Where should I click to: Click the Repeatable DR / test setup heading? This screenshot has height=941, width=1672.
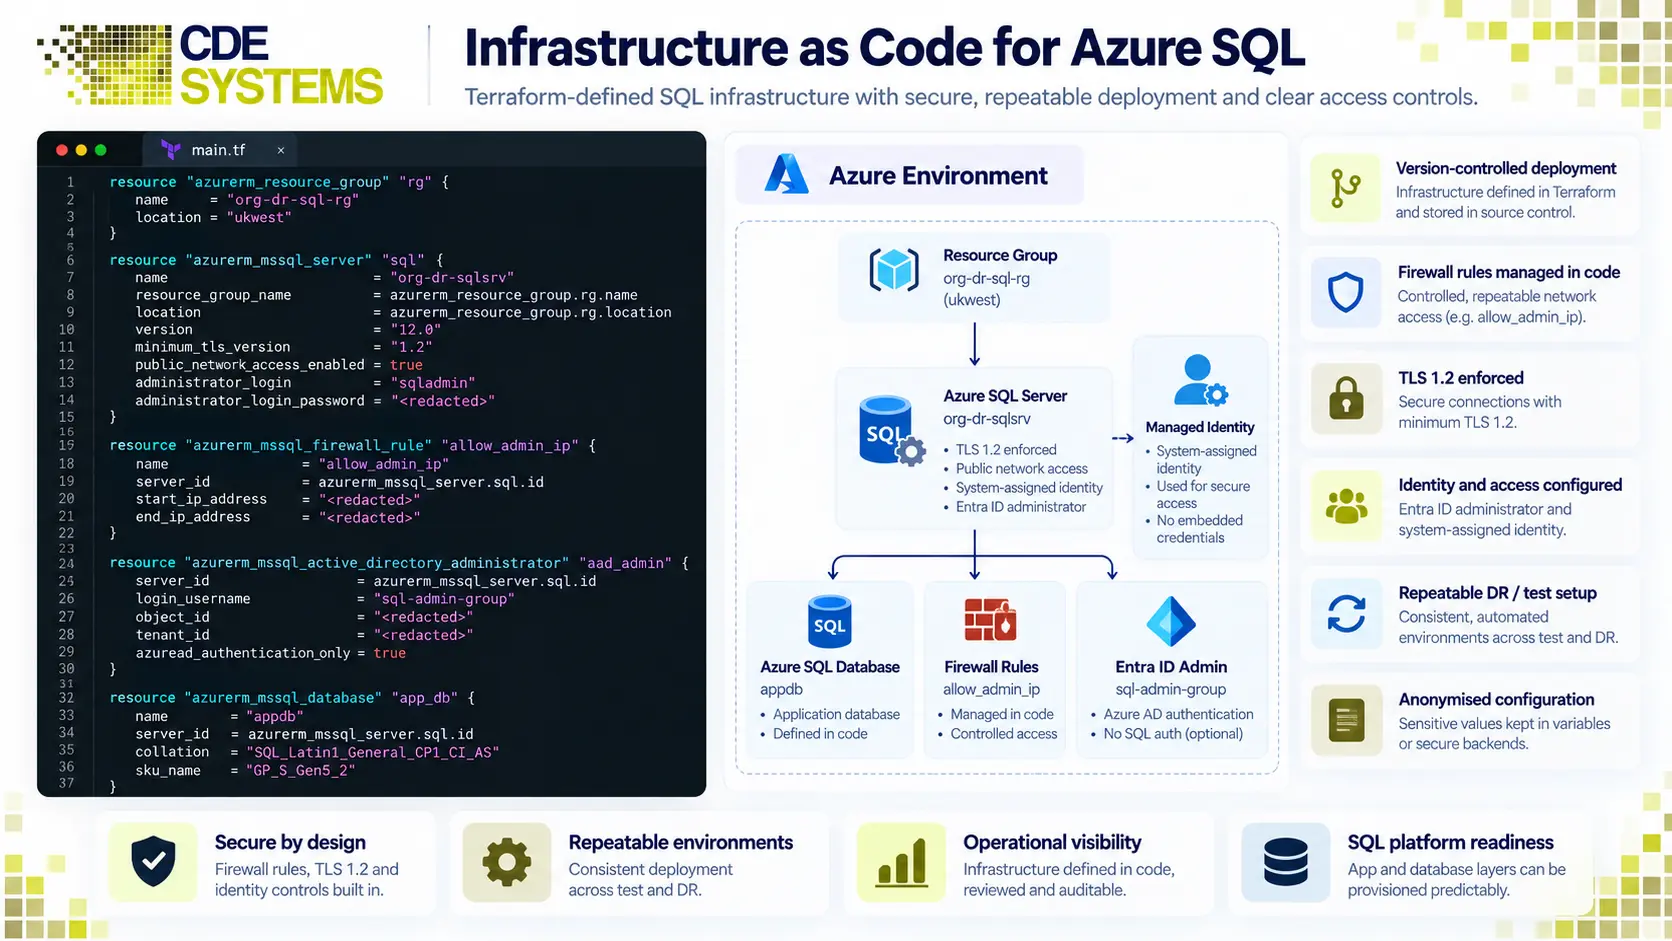1497,593
